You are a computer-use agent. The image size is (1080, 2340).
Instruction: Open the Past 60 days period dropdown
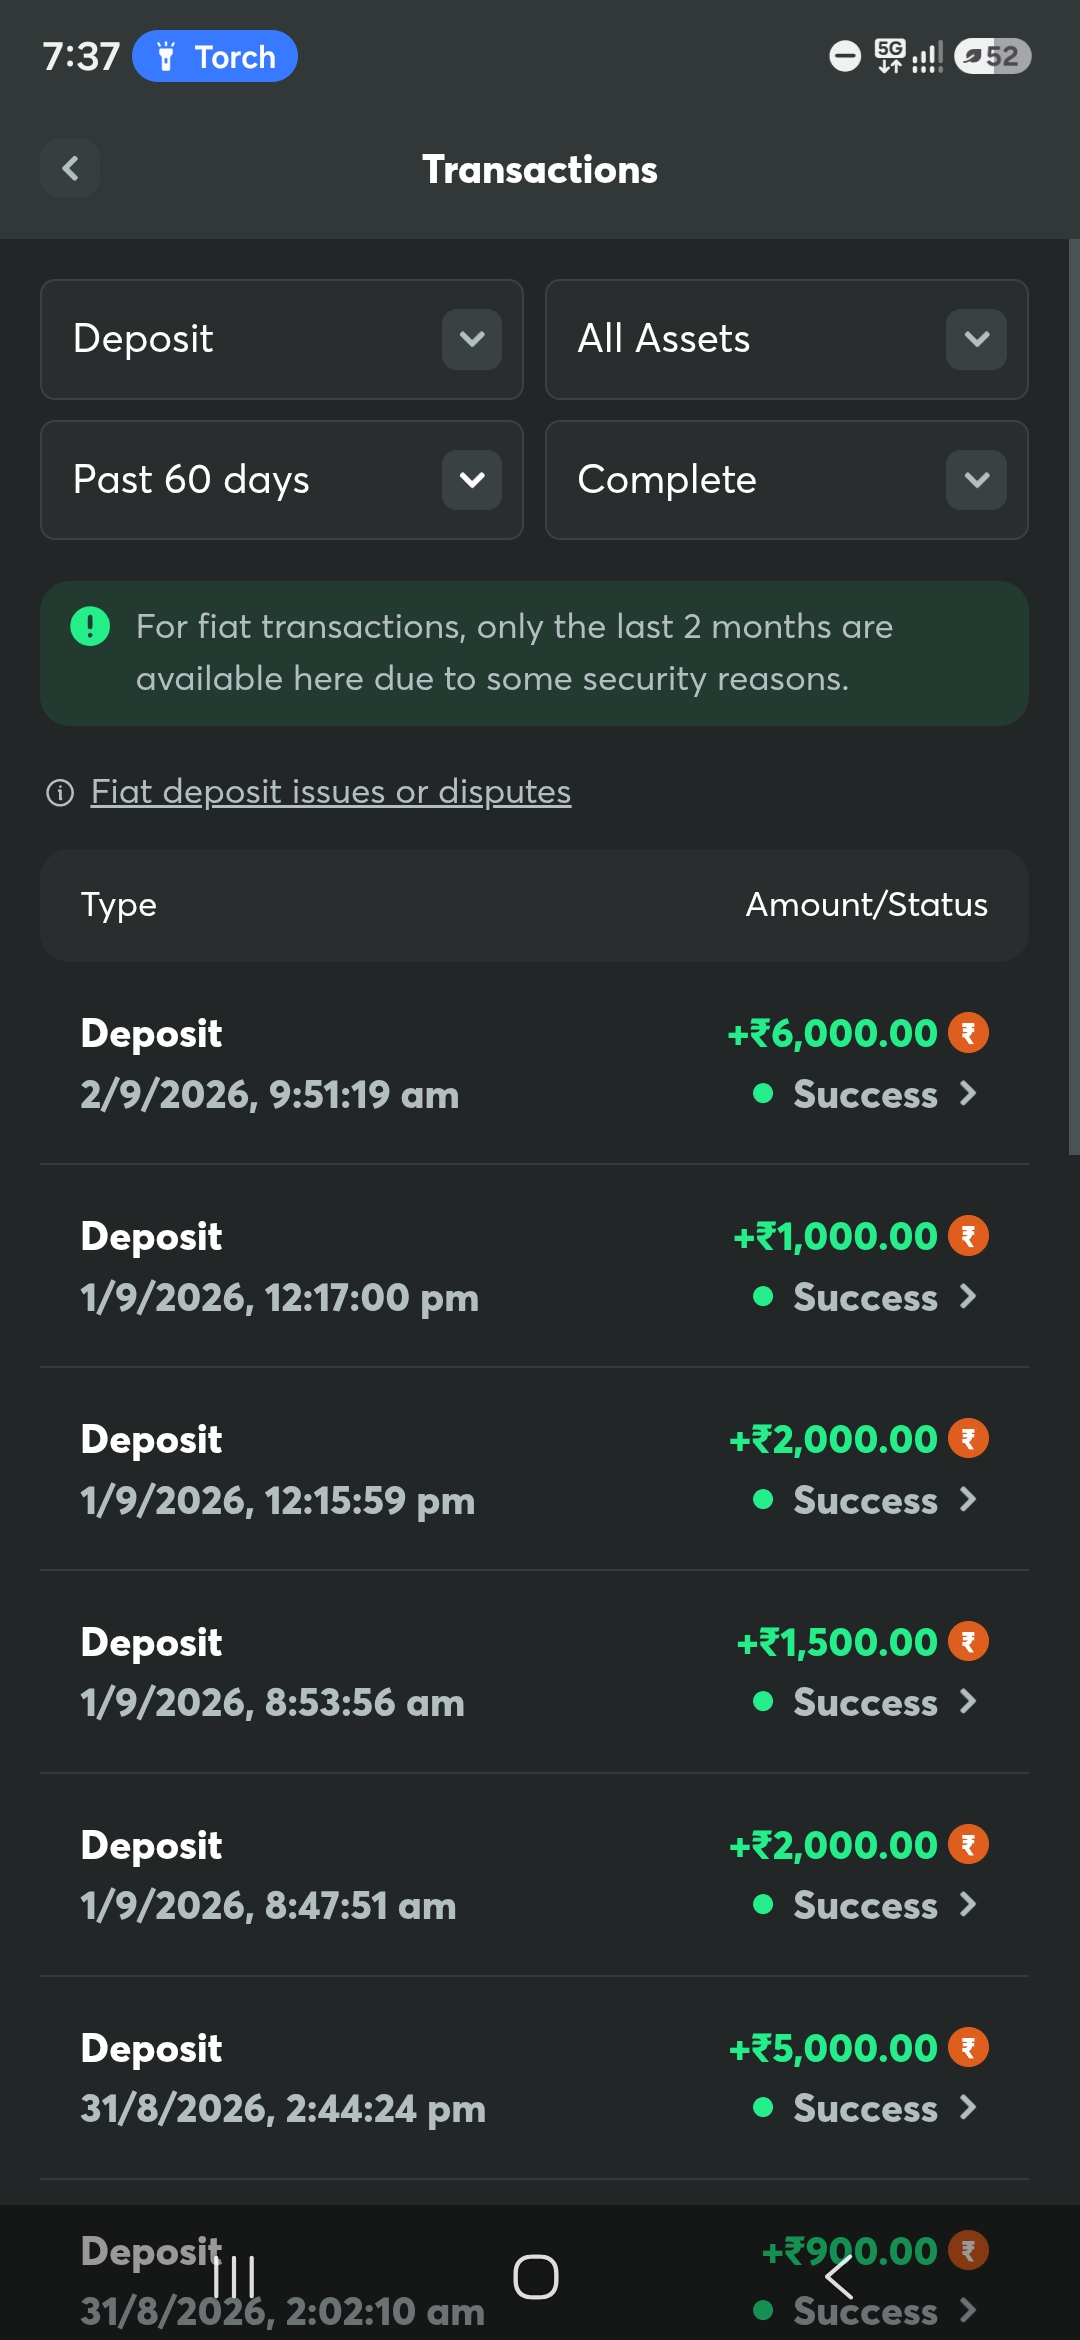tap(282, 480)
